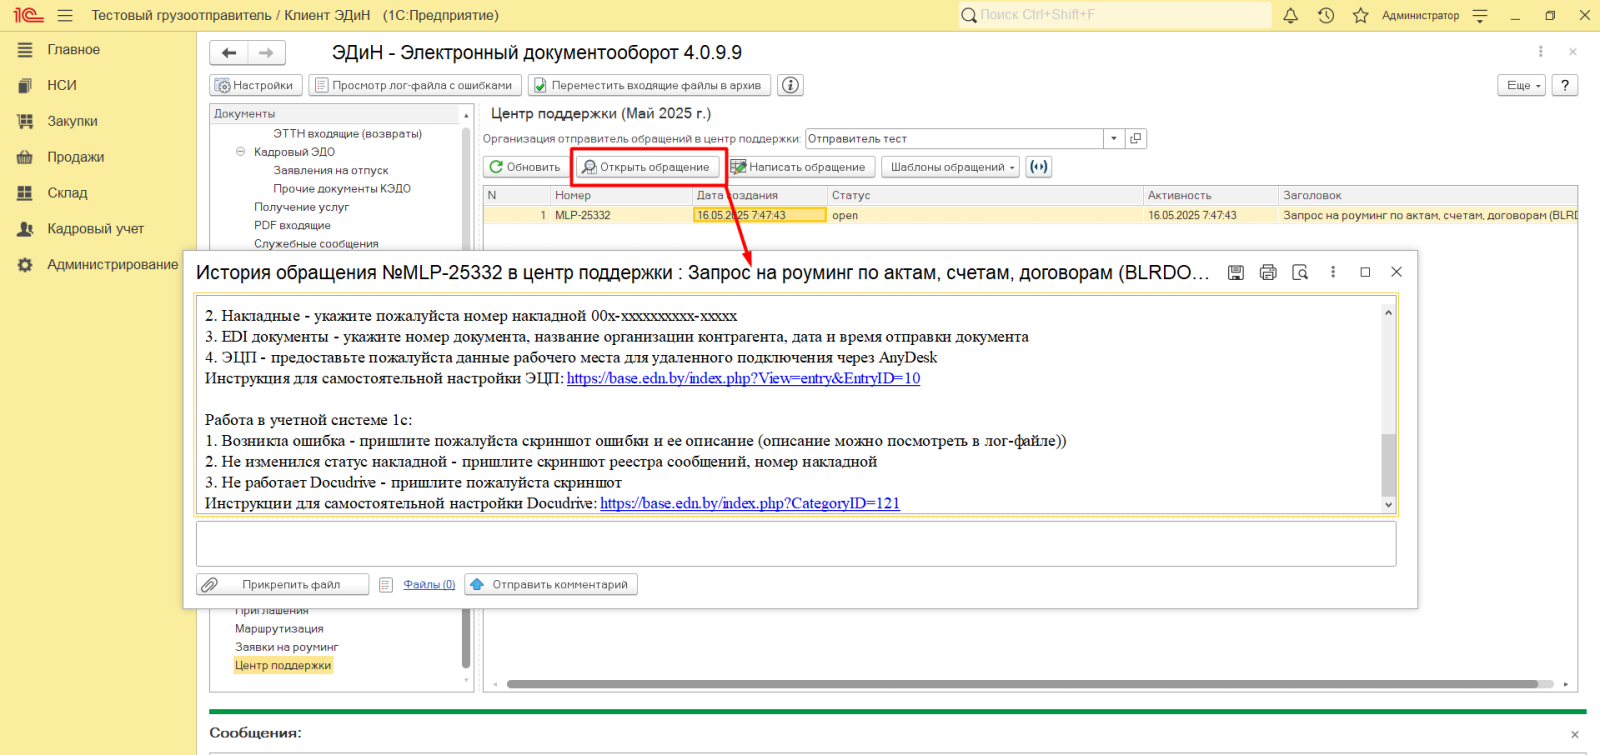
Task: Click the Статус column header
Action: click(x=985, y=196)
